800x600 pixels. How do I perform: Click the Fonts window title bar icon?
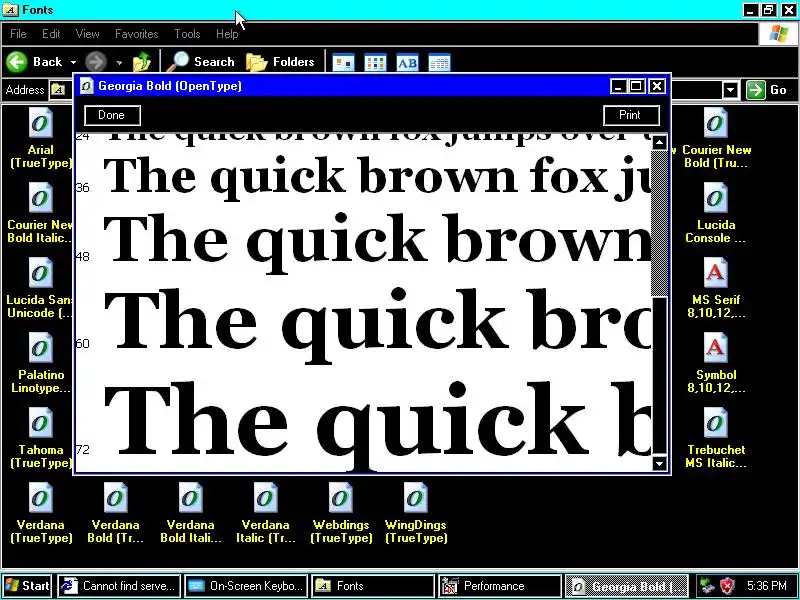[x=10, y=10]
